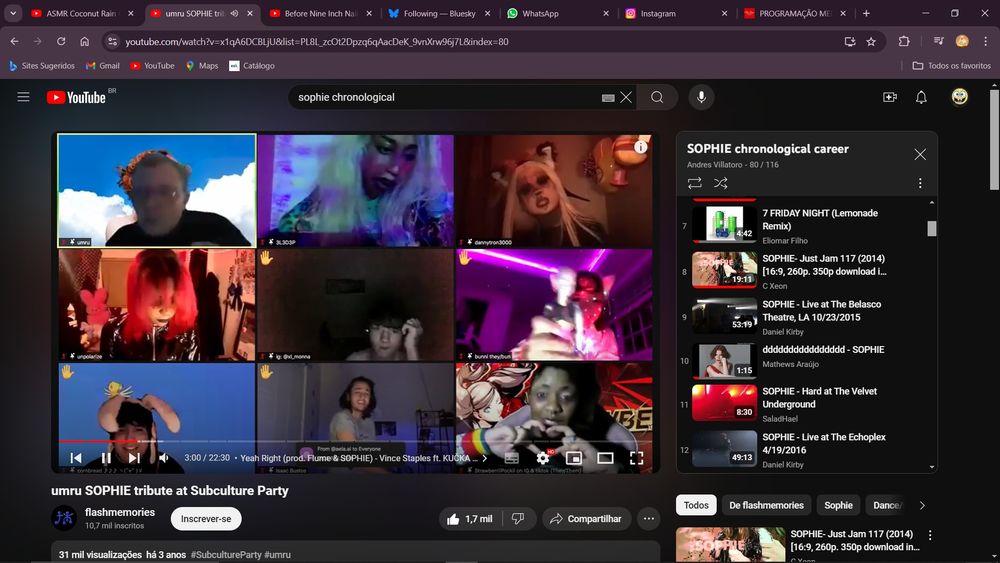Pause the playing video

pyautogui.click(x=106, y=458)
